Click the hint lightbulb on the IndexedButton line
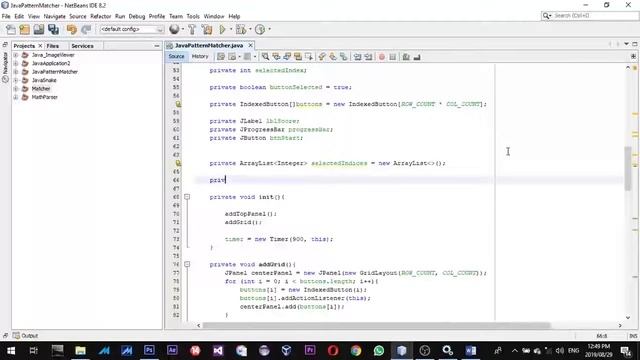 coord(178,104)
